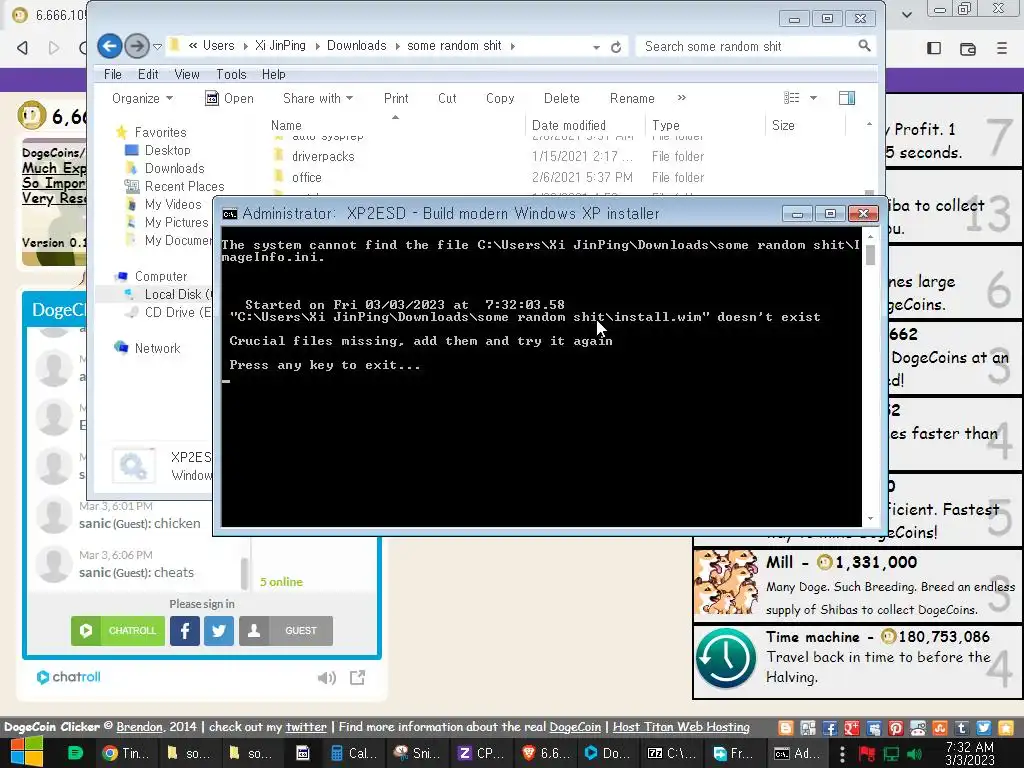Expand breadcrumb arrow after some random shit
The height and width of the screenshot is (768, 1024).
(513, 46)
